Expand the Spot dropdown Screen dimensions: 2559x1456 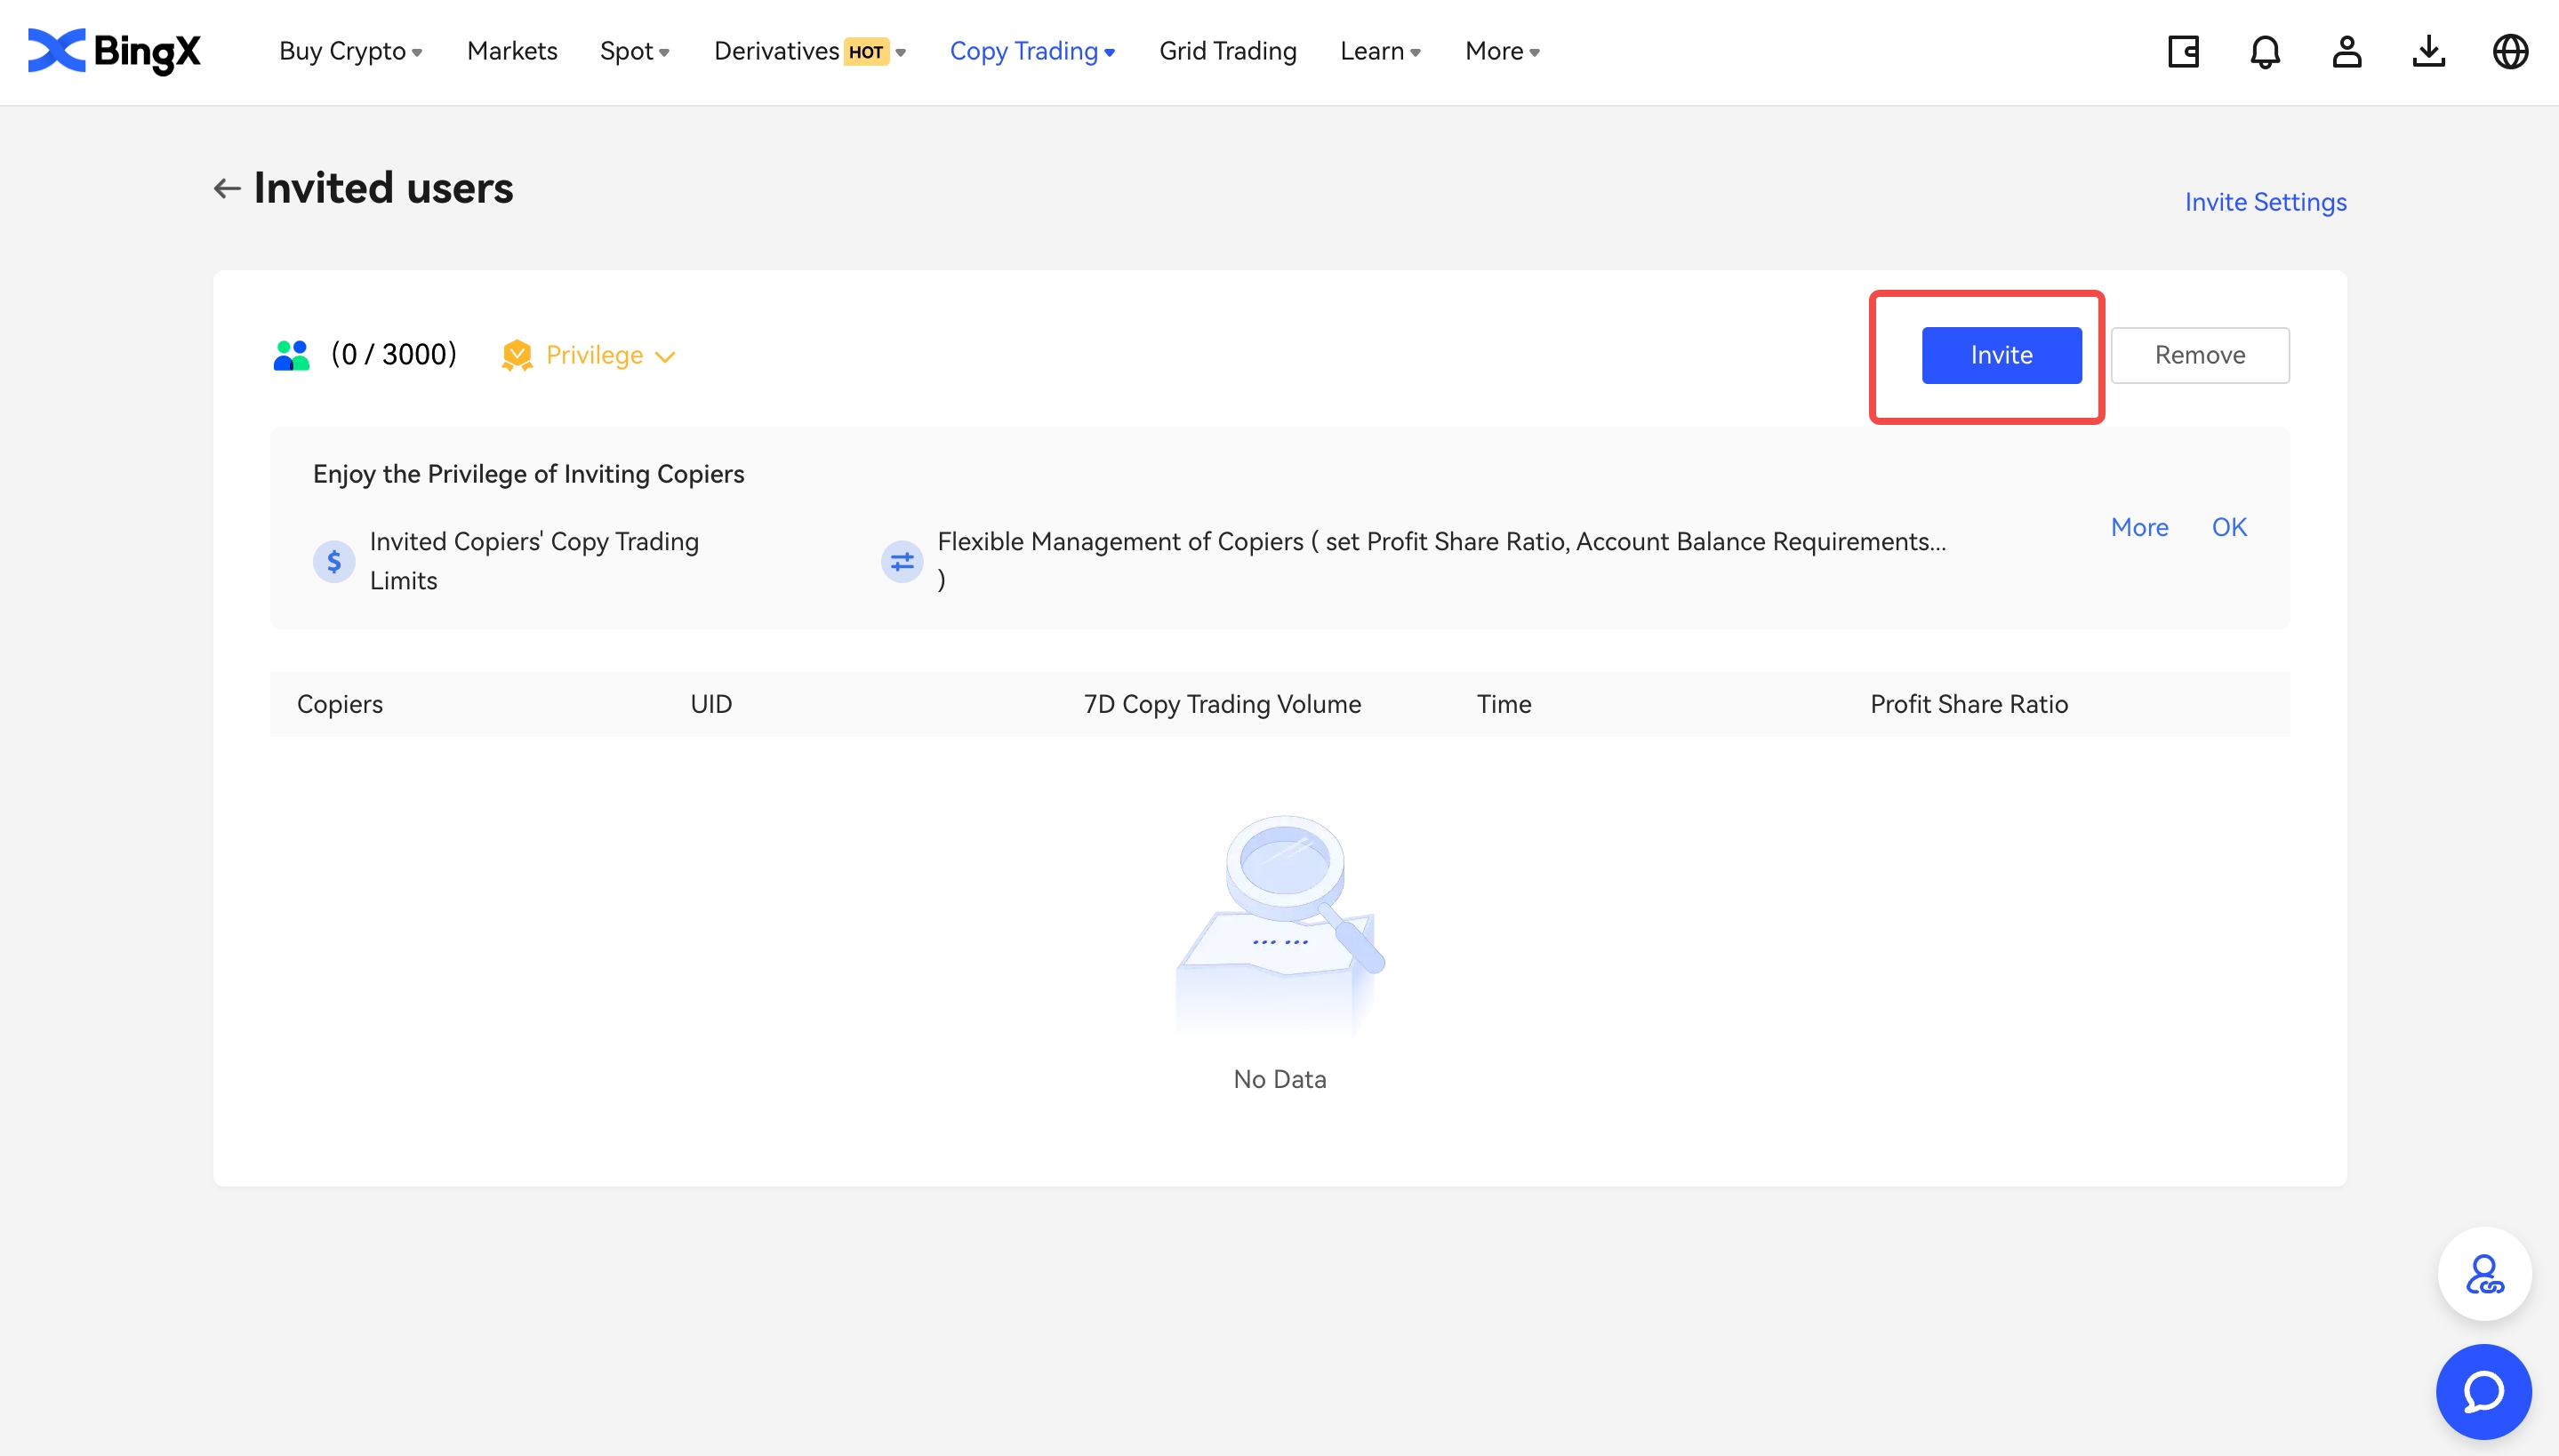634,51
